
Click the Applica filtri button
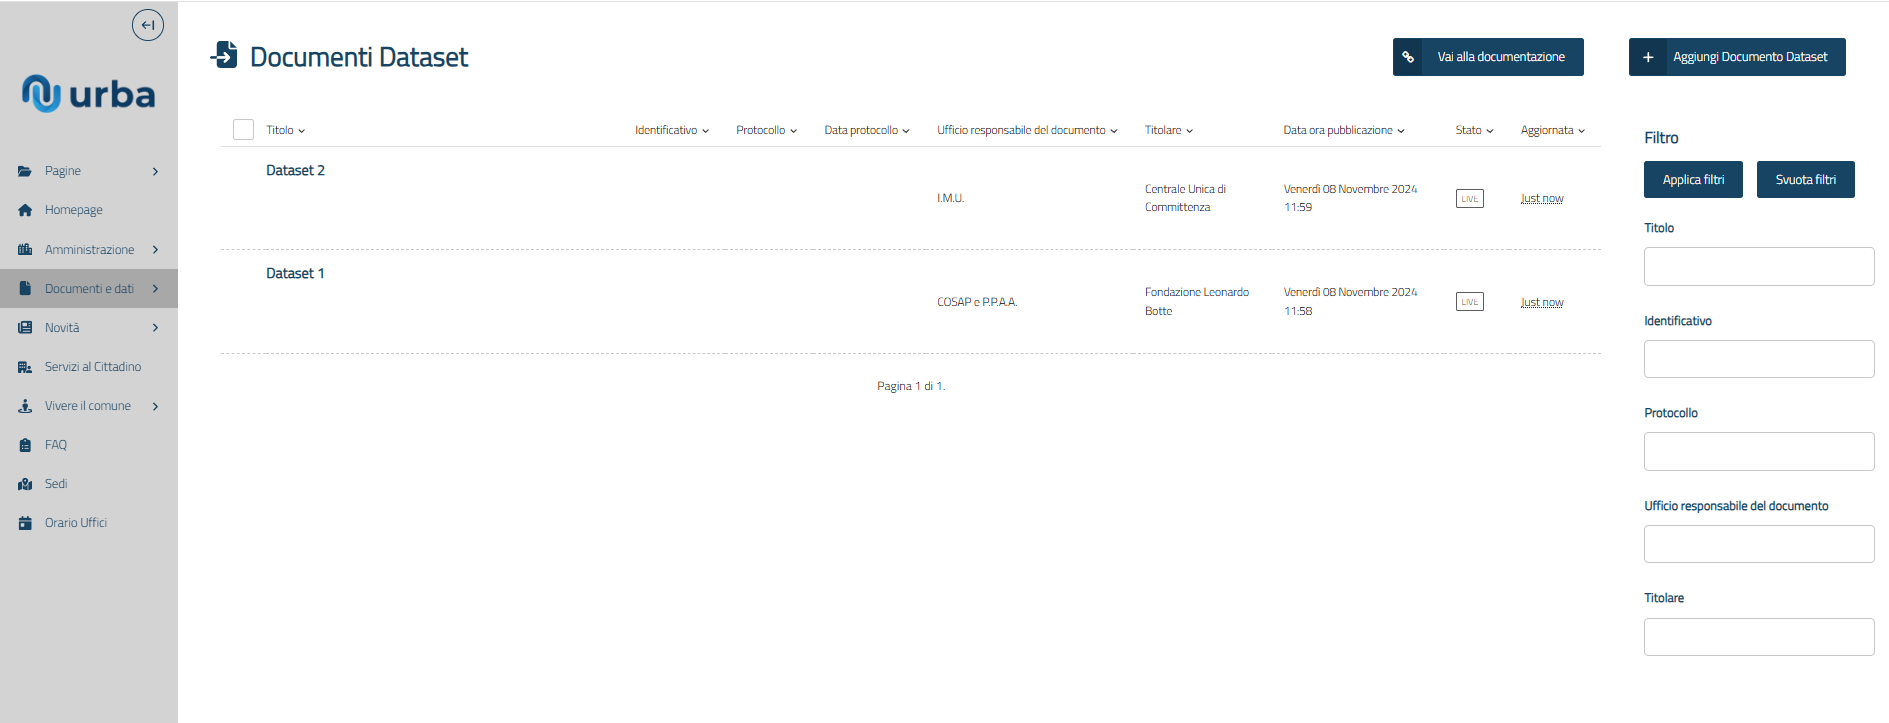click(1692, 180)
